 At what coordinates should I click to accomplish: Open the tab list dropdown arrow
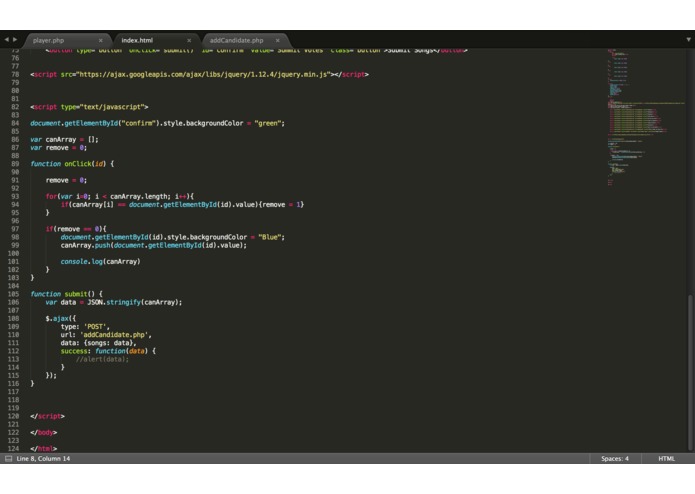pyautogui.click(x=688, y=39)
